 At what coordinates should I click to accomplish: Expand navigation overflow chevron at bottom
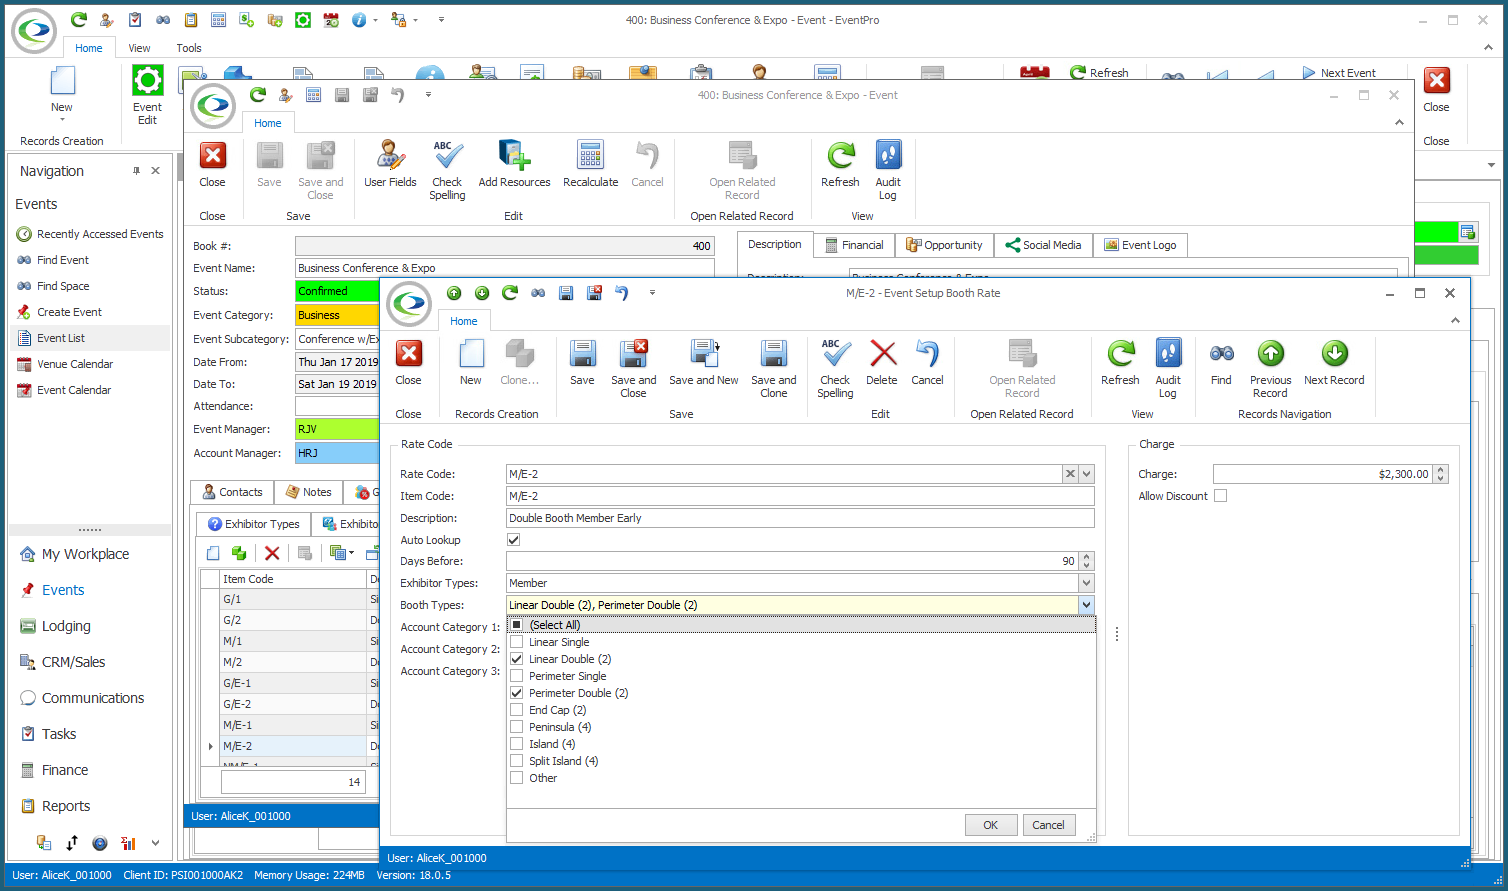tap(156, 843)
